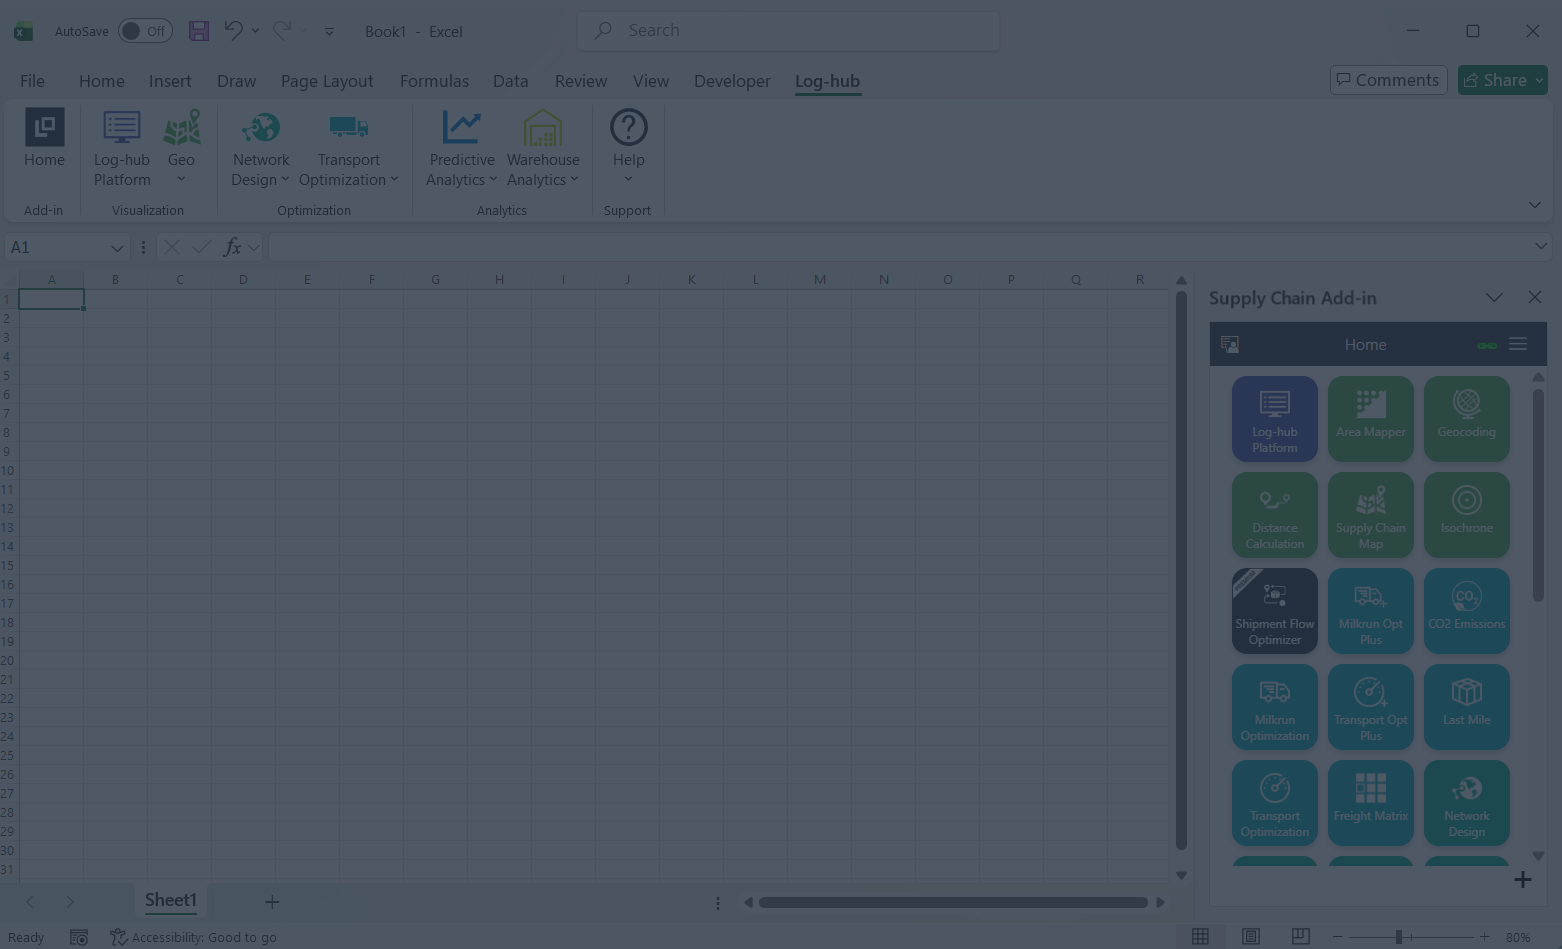Open the Transport Optimization tile in pane
Screen dimensions: 1562x949
coord(1274,803)
